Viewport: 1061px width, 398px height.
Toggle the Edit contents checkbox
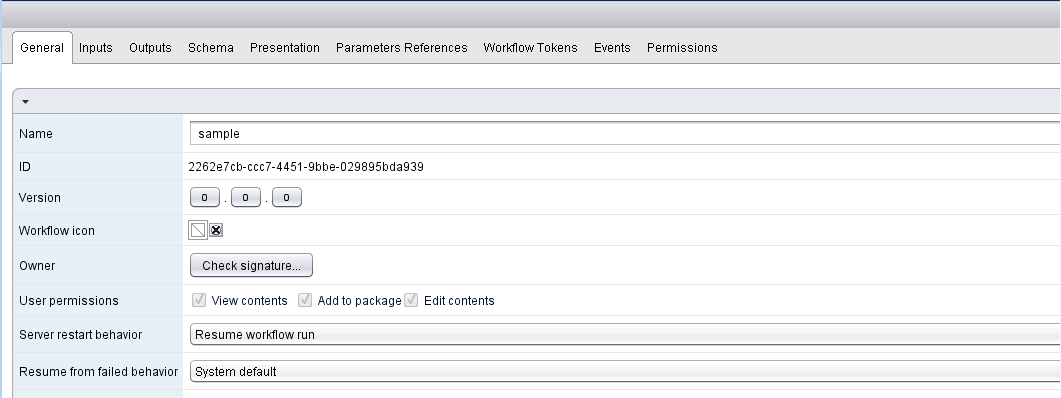[x=411, y=300]
